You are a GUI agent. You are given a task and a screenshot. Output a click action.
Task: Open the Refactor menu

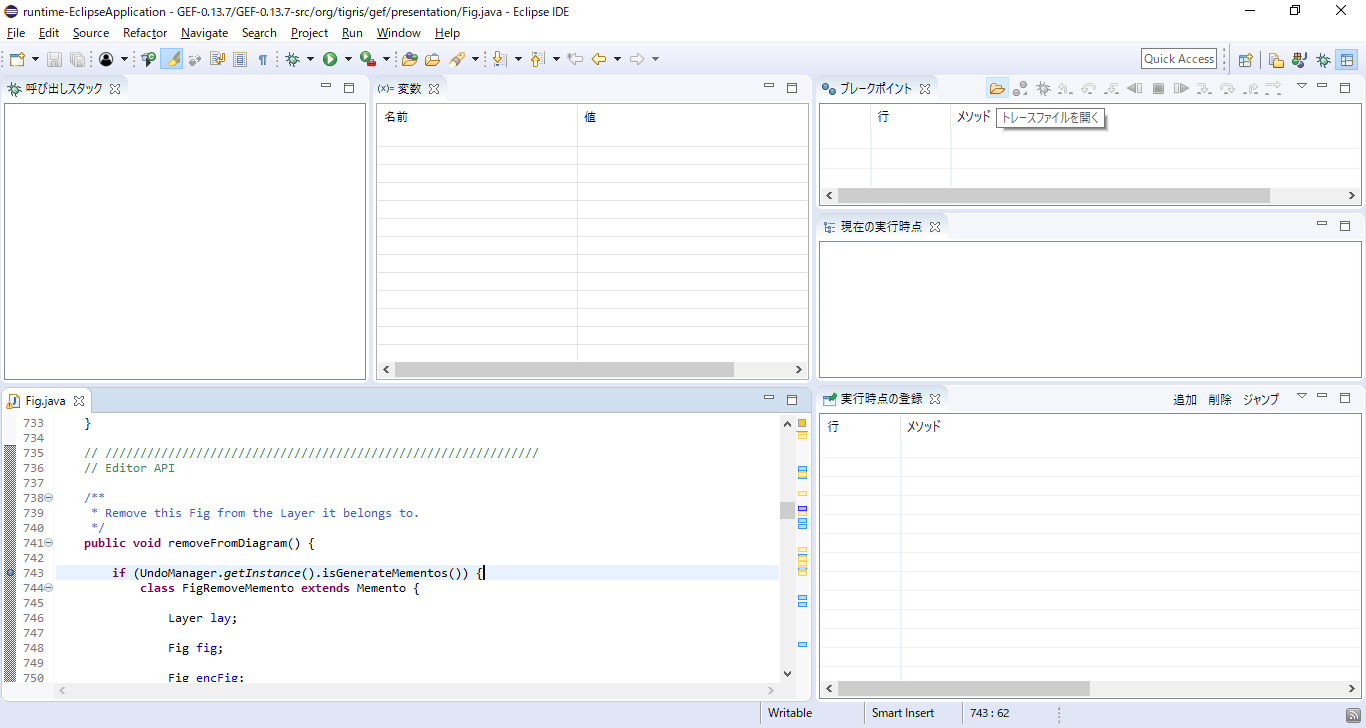click(x=145, y=33)
